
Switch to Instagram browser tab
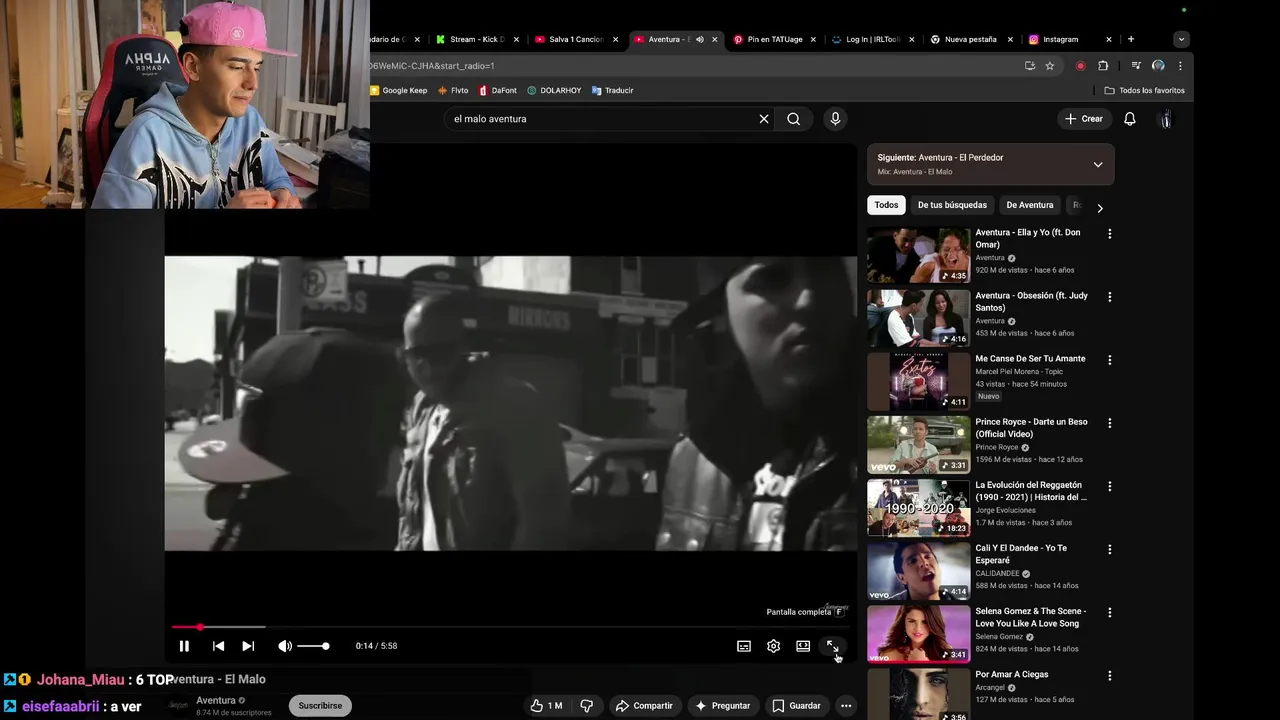[x=1068, y=39]
